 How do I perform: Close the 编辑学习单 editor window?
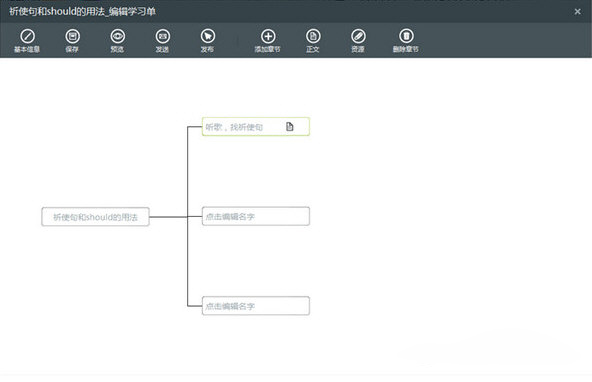coord(577,12)
